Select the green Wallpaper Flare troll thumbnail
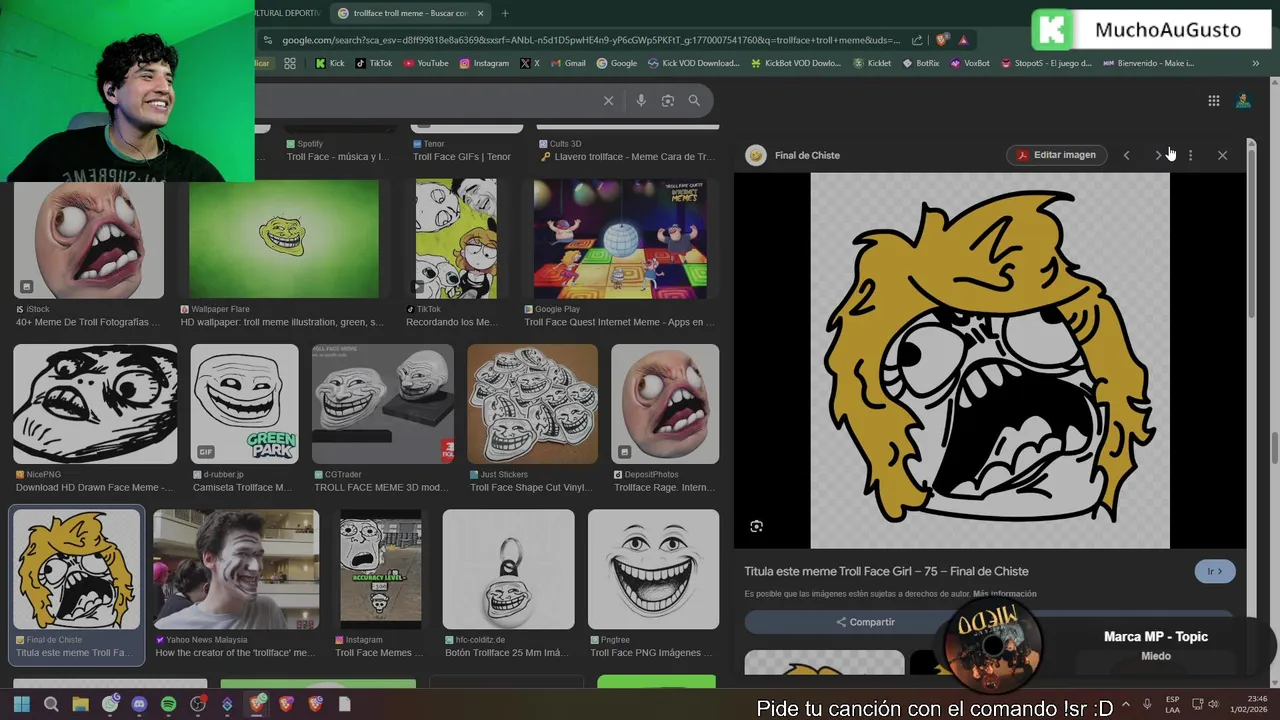Screen dimensions: 1280x720 click(x=284, y=239)
